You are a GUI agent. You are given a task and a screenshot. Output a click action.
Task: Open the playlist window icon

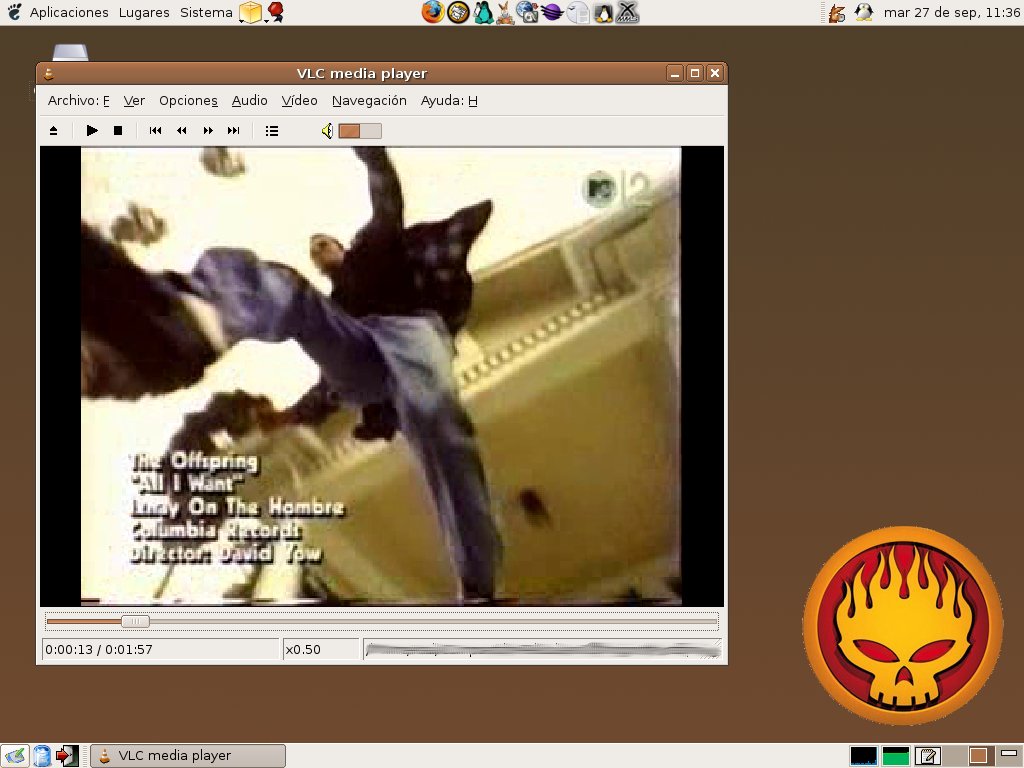(272, 131)
